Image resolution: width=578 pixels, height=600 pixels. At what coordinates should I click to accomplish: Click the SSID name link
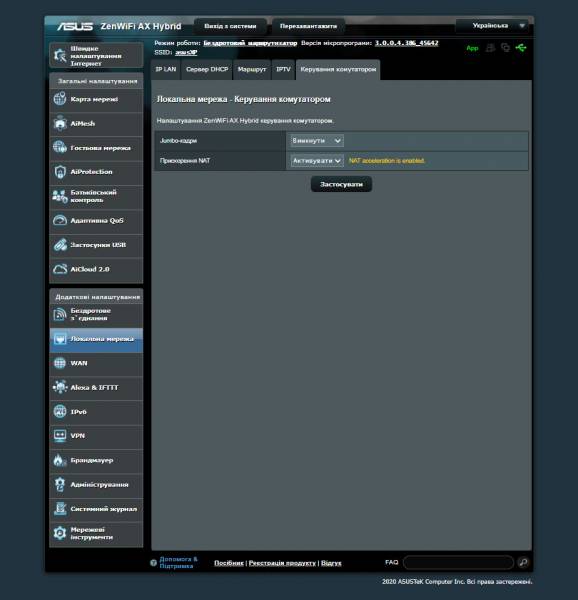click(x=186, y=52)
